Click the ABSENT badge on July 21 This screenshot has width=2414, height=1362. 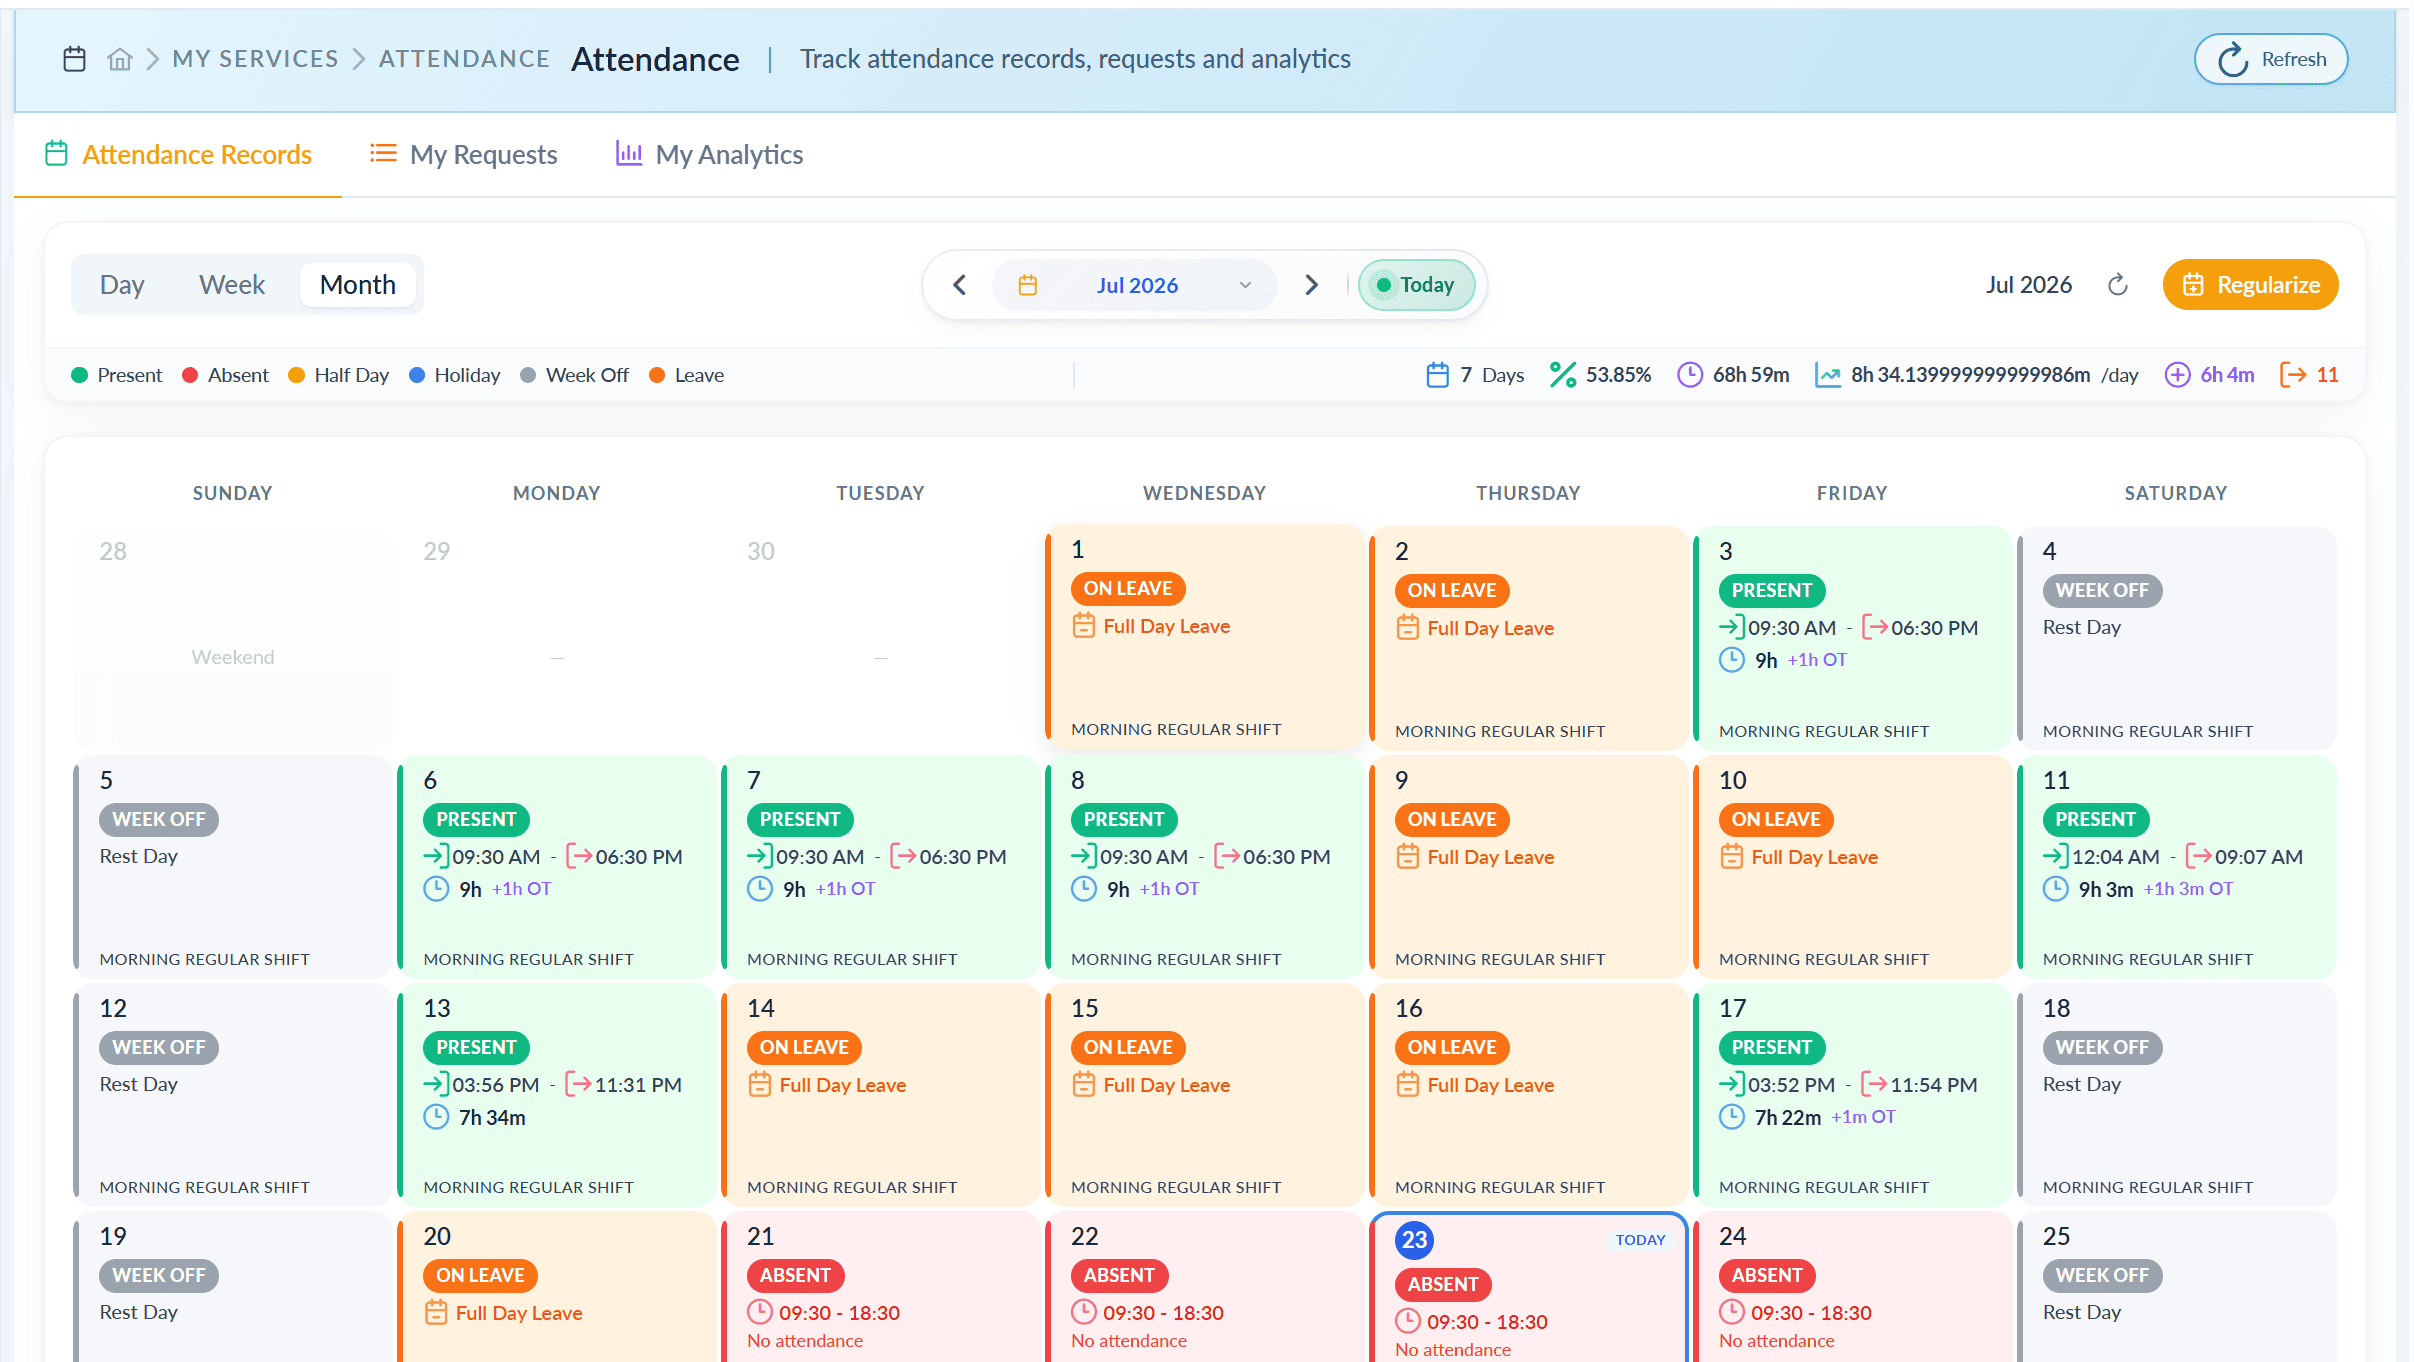click(795, 1275)
